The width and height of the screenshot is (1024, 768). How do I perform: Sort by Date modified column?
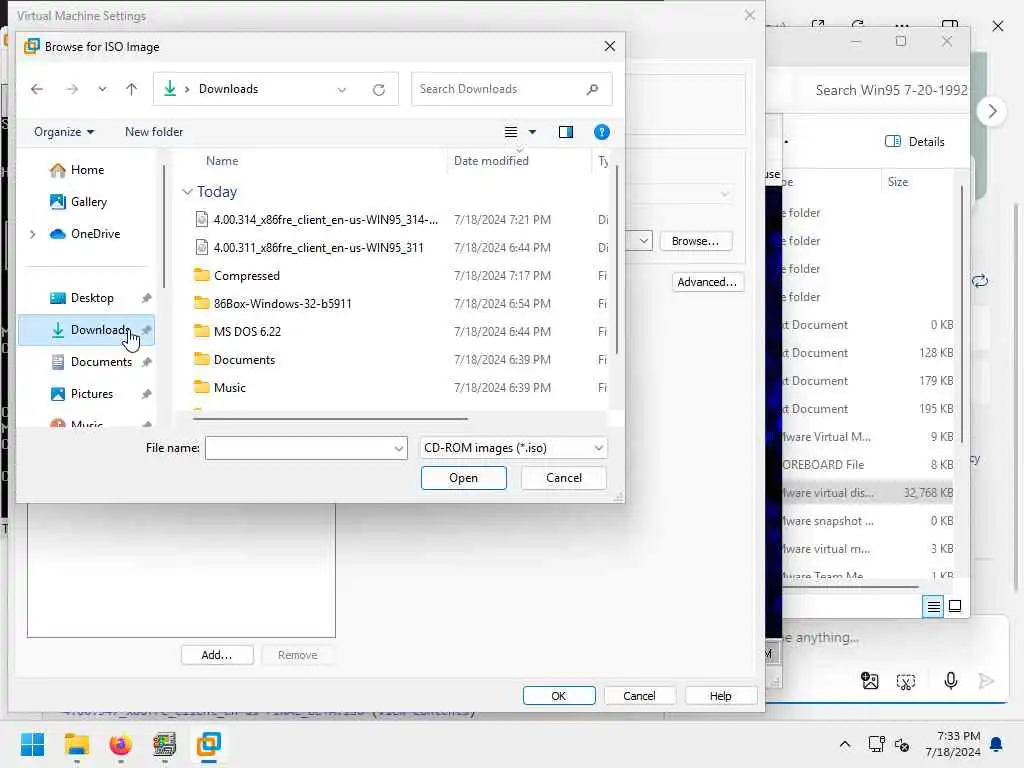(x=491, y=161)
